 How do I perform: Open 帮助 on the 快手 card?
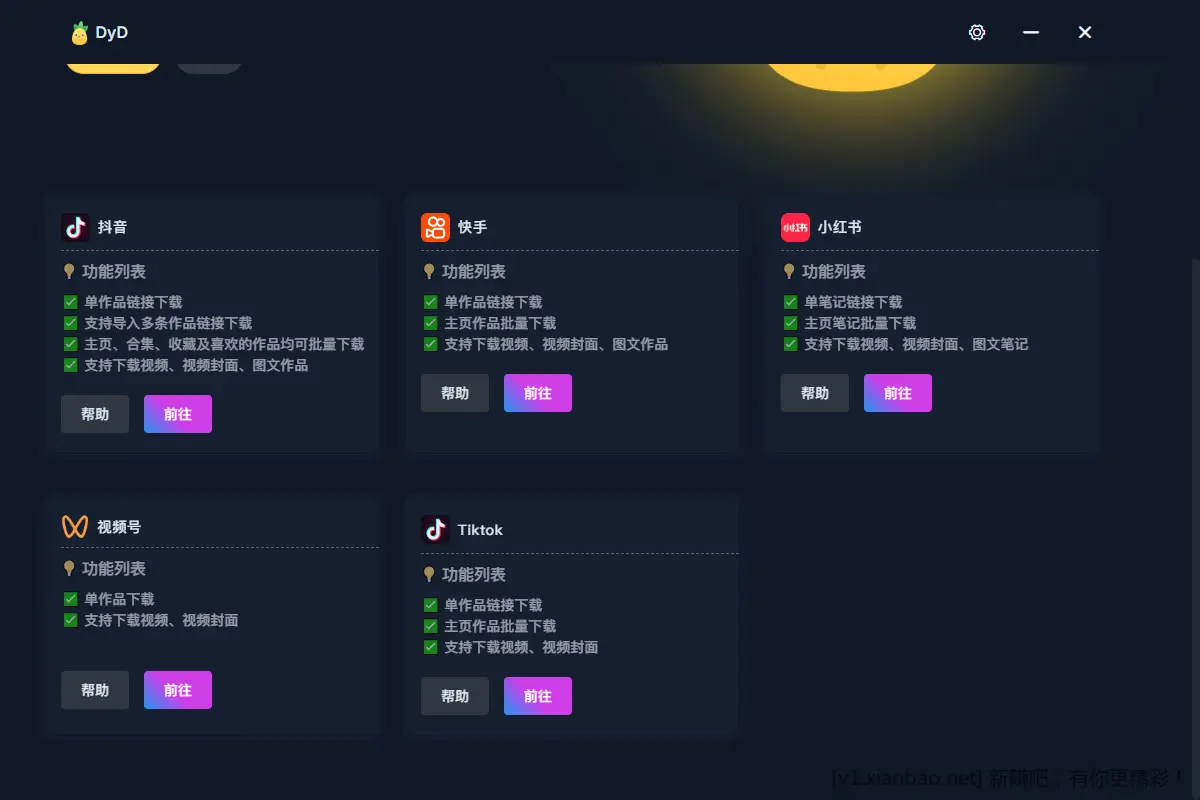click(455, 393)
